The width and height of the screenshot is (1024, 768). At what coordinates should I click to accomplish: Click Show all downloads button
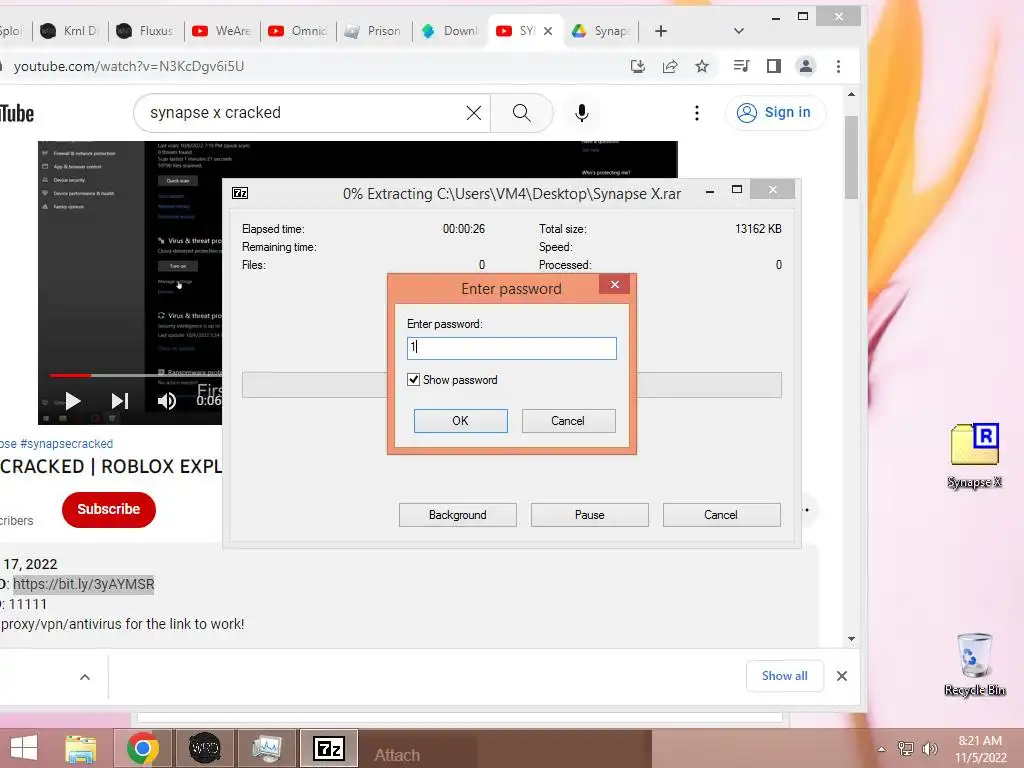pyautogui.click(x=784, y=676)
